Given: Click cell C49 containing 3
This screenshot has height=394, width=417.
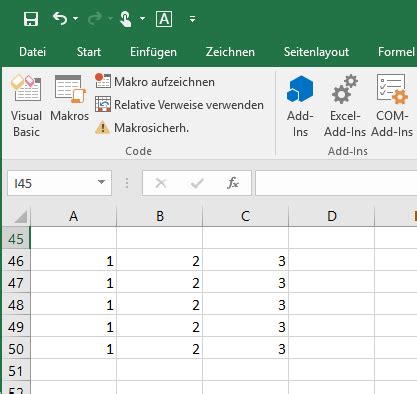Looking at the screenshot, I should point(246,327).
